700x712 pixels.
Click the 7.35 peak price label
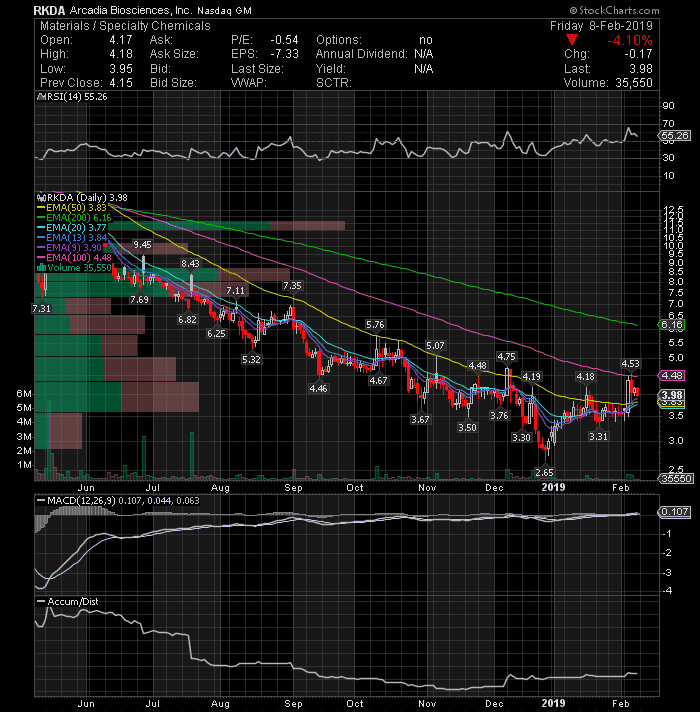coord(292,286)
